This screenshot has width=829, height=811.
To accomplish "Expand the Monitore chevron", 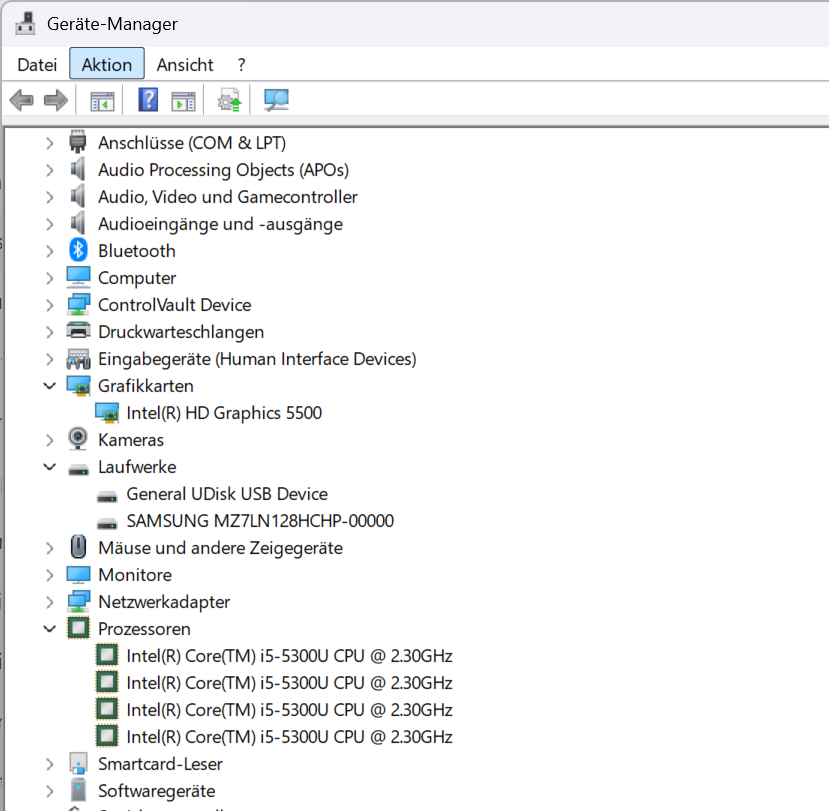I will 49,575.
